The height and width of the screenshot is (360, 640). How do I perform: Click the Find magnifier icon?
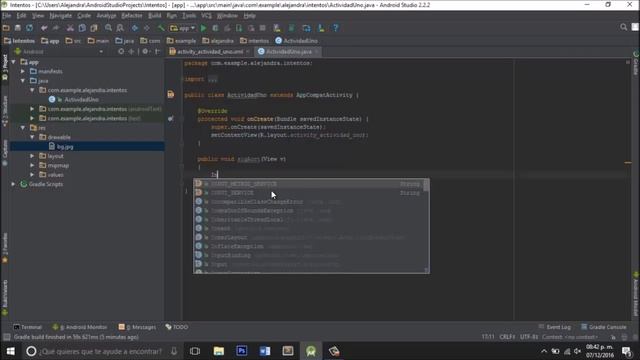click(x=108, y=28)
